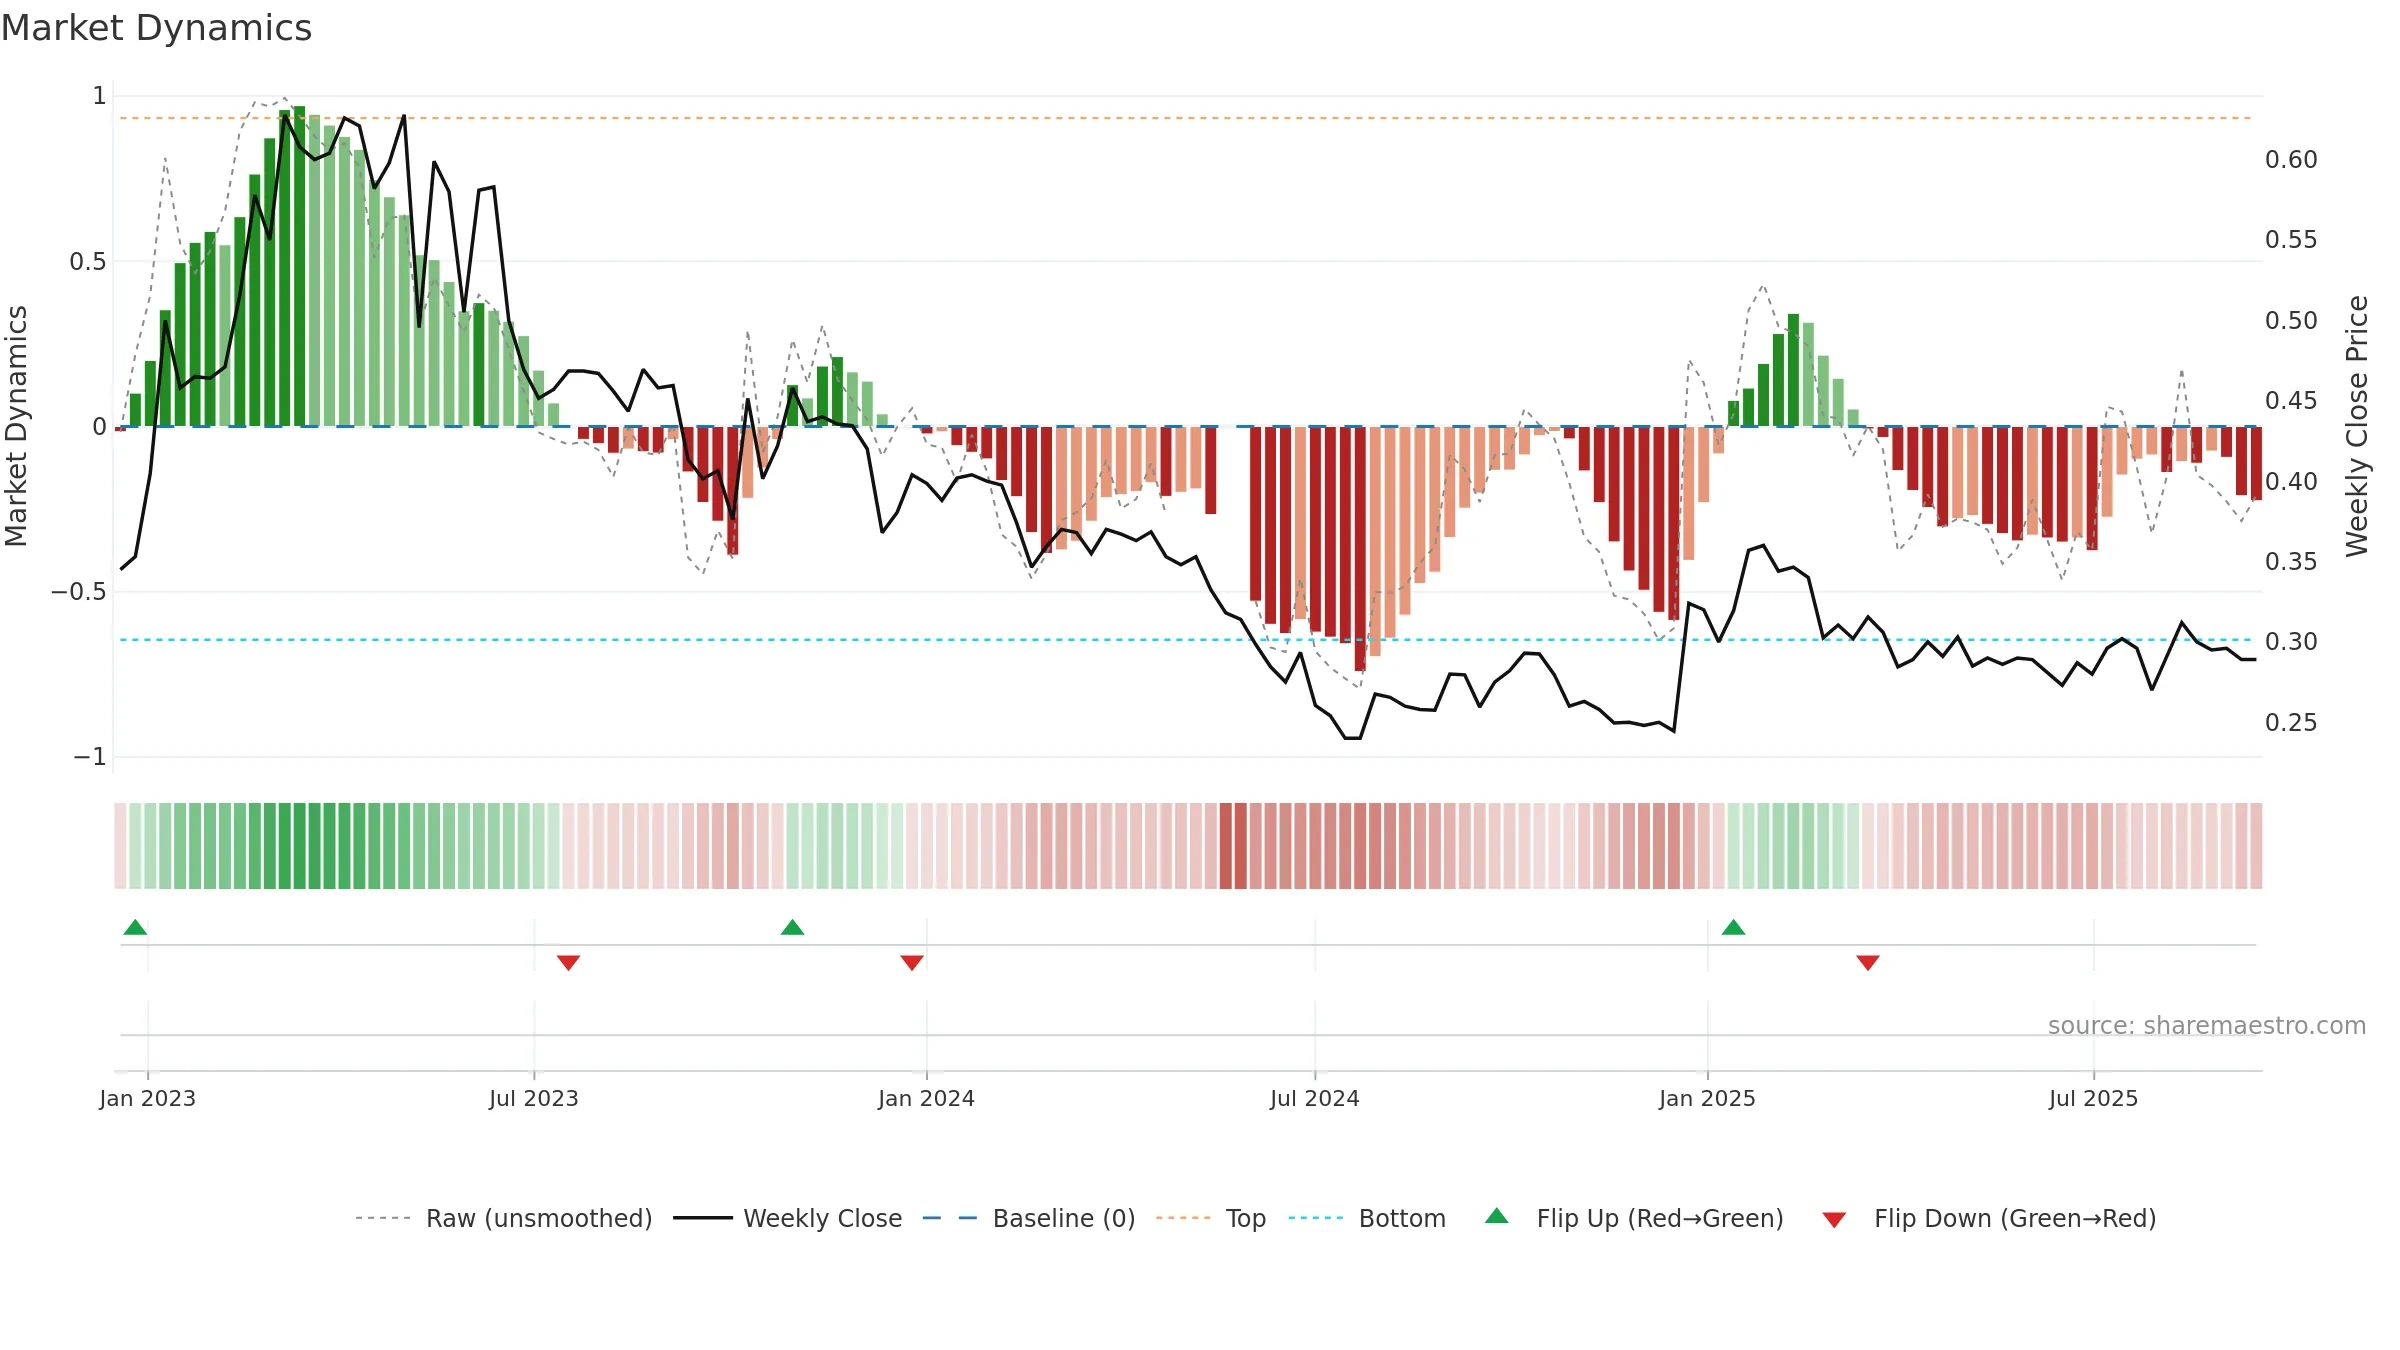This screenshot has height=1350, width=2400.
Task: Select the Flip Down marker in spring 2025
Action: [x=1868, y=962]
